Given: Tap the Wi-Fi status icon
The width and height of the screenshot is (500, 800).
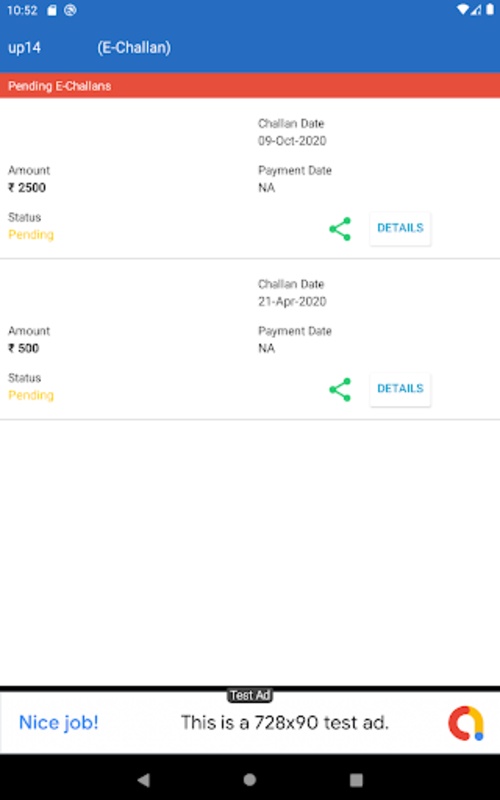Looking at the screenshot, I should point(462,10).
